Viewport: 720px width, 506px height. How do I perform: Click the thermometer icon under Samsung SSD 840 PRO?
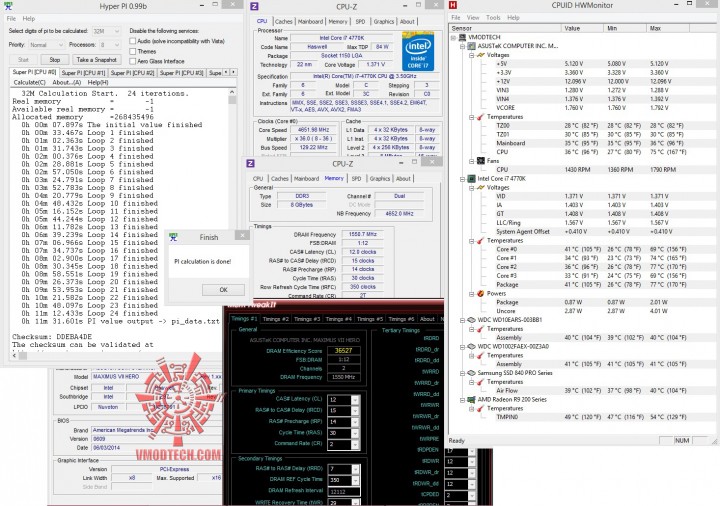[481, 382]
